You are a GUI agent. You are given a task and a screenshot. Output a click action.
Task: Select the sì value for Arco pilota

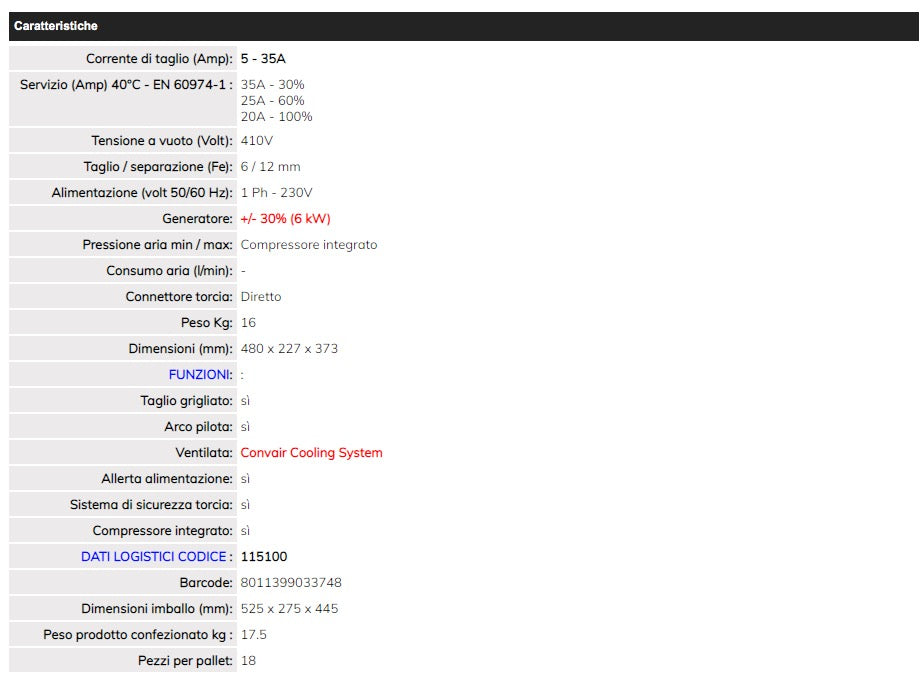[x=245, y=426]
